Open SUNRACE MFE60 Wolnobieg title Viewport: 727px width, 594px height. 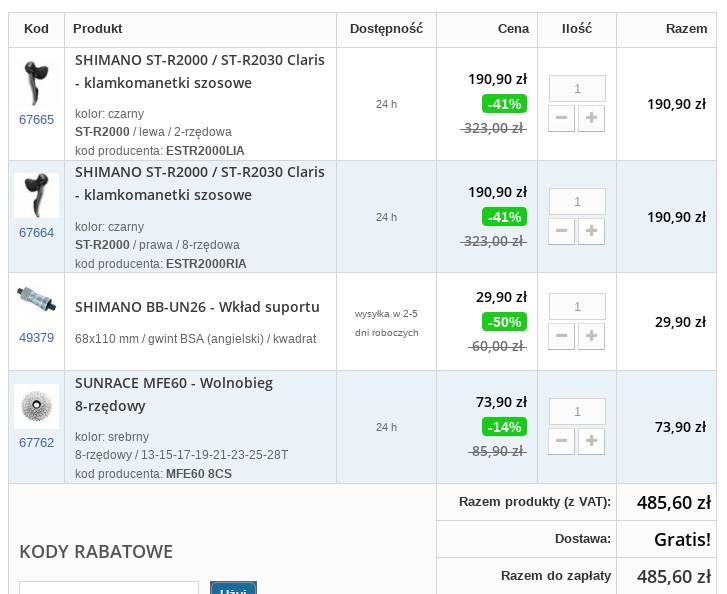174,395
